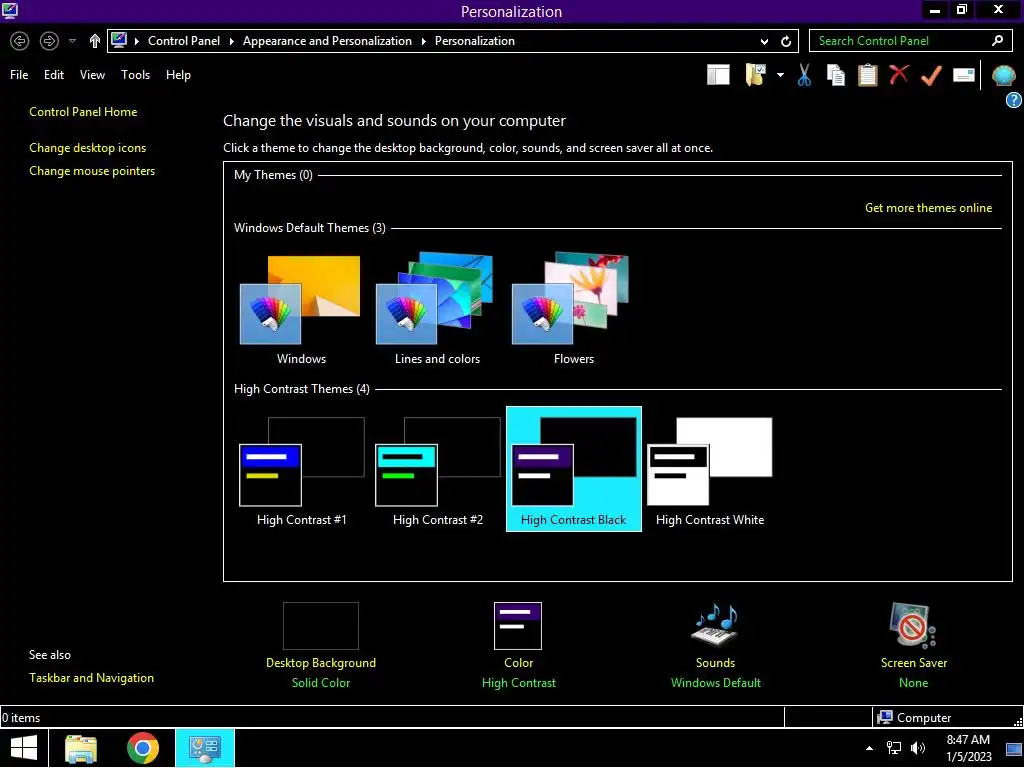1024x768 pixels.
Task: Click the volume speaker tray icon
Action: coord(918,748)
